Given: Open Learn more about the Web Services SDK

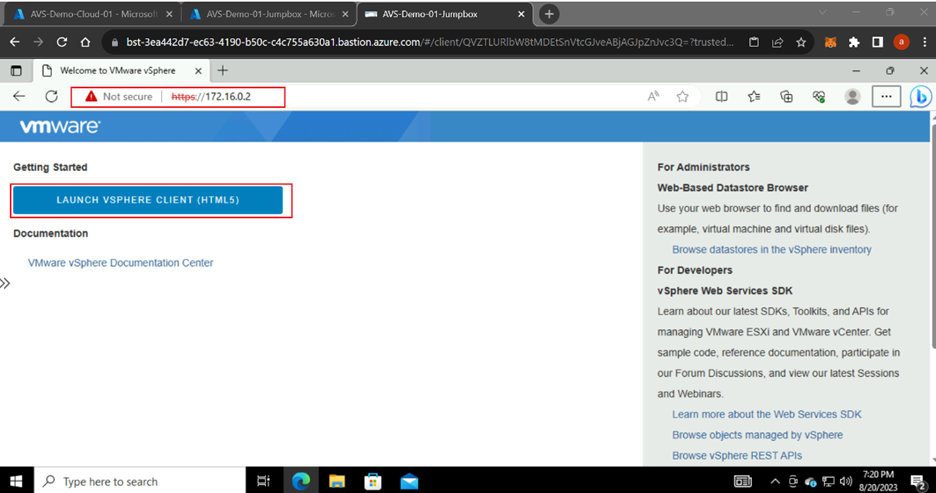Looking at the screenshot, I should (766, 414).
